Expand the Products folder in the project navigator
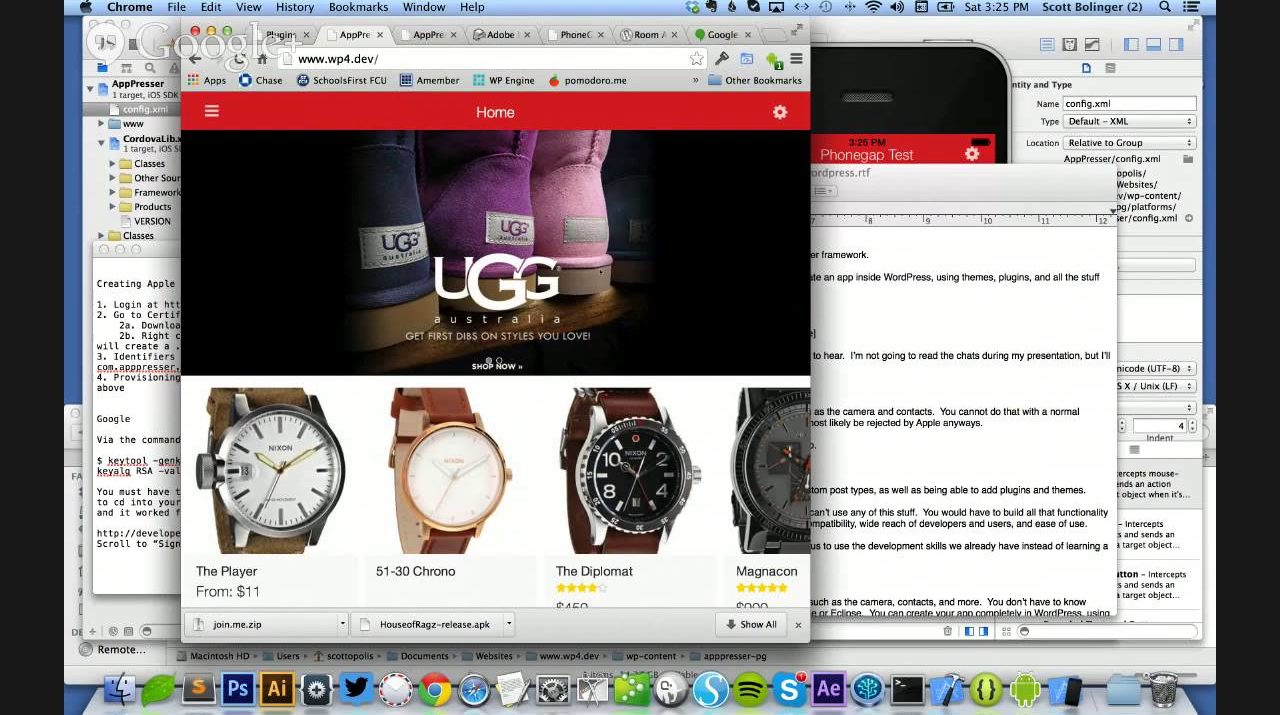Viewport: 1280px width, 715px height. tap(113, 207)
